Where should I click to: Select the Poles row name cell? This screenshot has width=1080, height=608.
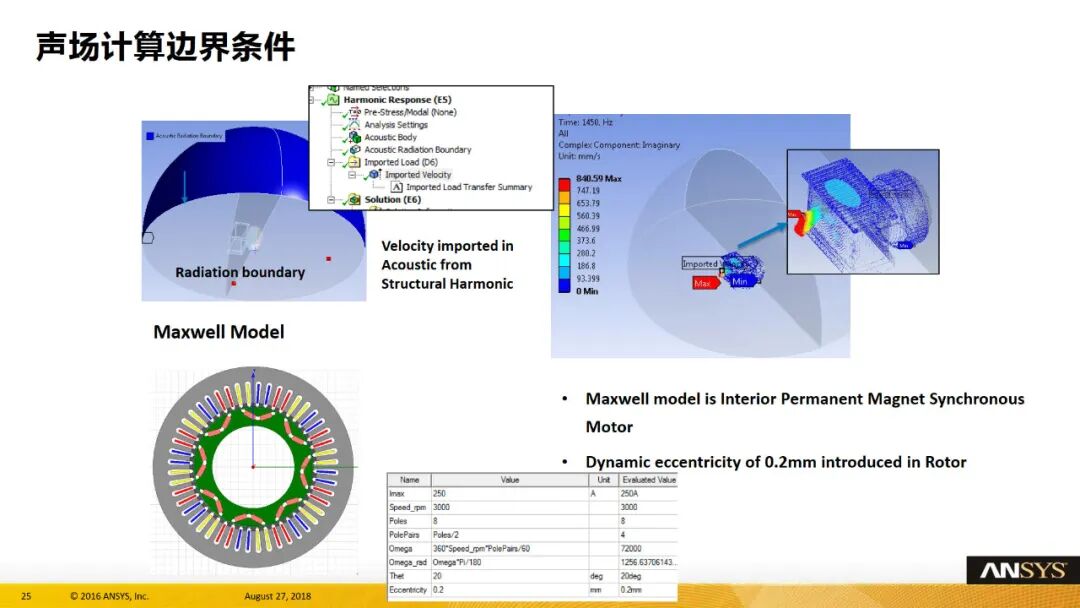coord(410,521)
